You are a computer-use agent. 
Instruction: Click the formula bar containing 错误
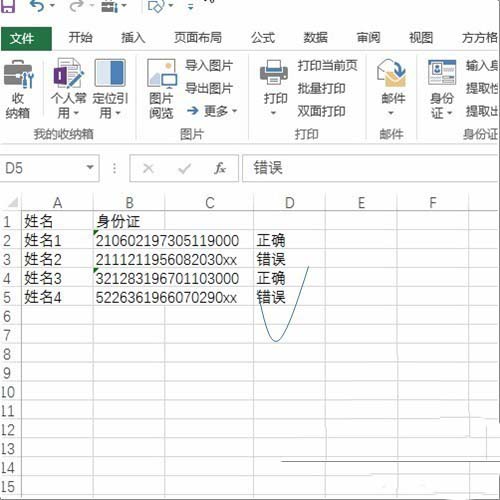point(371,168)
